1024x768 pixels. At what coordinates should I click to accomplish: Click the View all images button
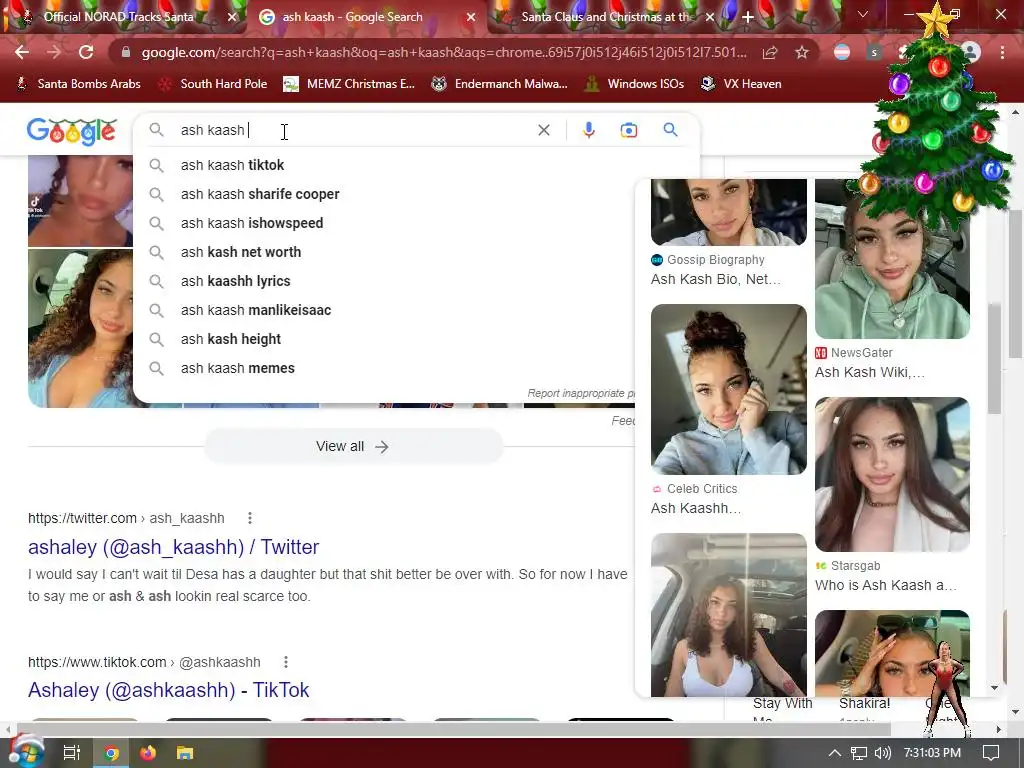point(353,447)
